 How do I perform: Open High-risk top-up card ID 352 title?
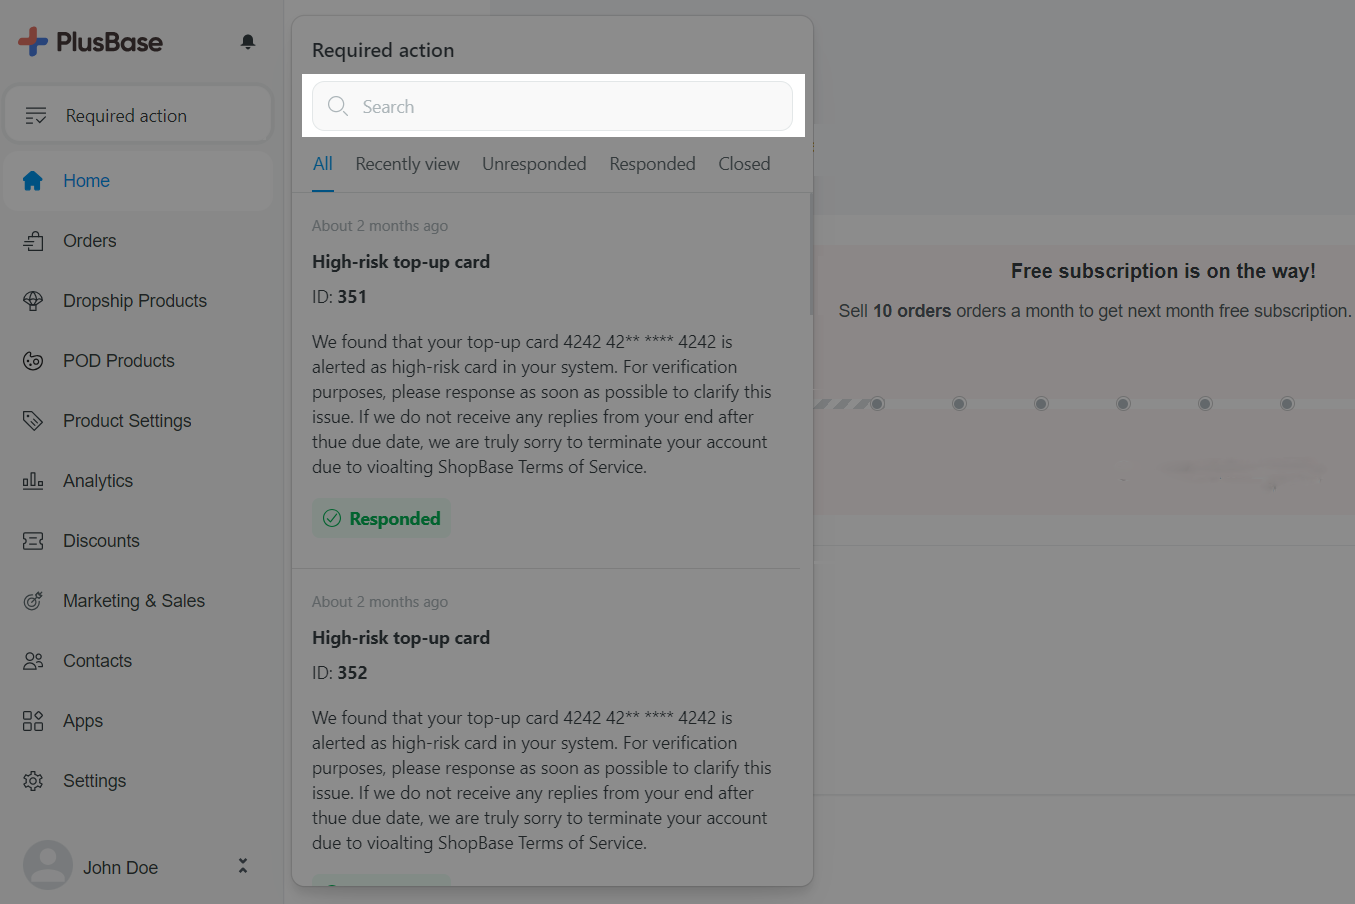click(401, 638)
